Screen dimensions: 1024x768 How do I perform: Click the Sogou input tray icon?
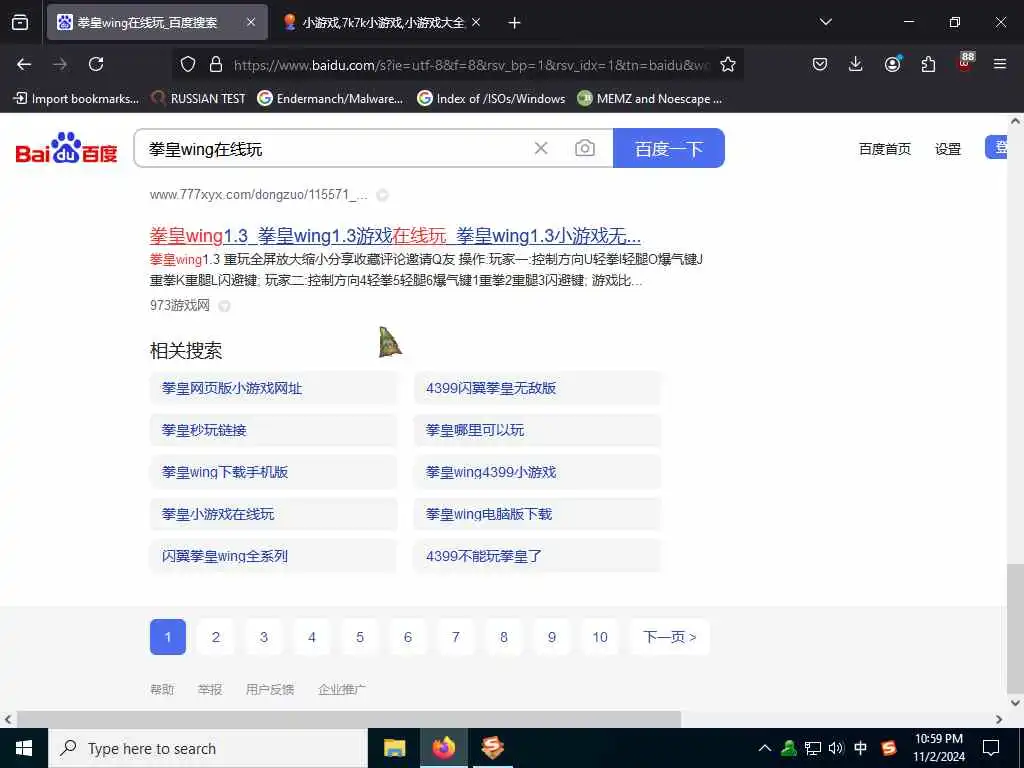(x=889, y=748)
